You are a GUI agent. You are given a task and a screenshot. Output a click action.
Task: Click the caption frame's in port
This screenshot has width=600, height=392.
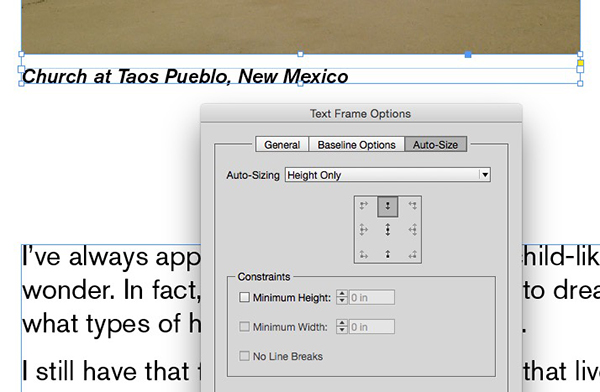21,69
